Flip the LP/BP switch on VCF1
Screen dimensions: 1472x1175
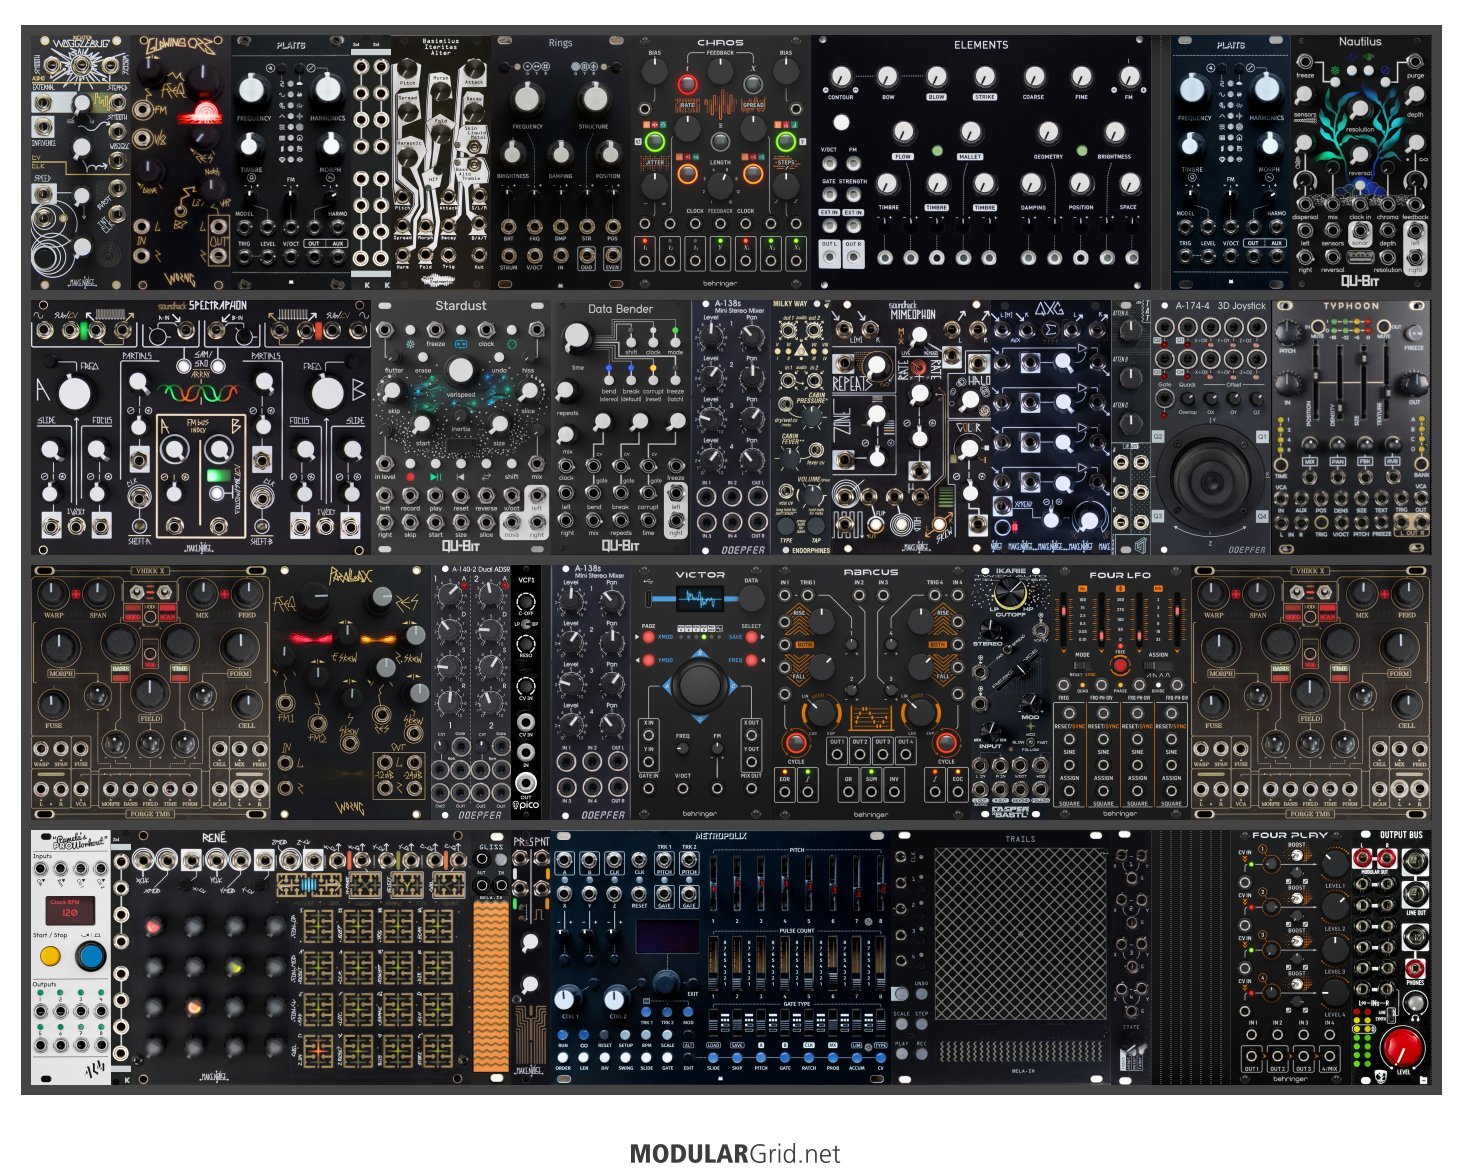tap(526, 623)
